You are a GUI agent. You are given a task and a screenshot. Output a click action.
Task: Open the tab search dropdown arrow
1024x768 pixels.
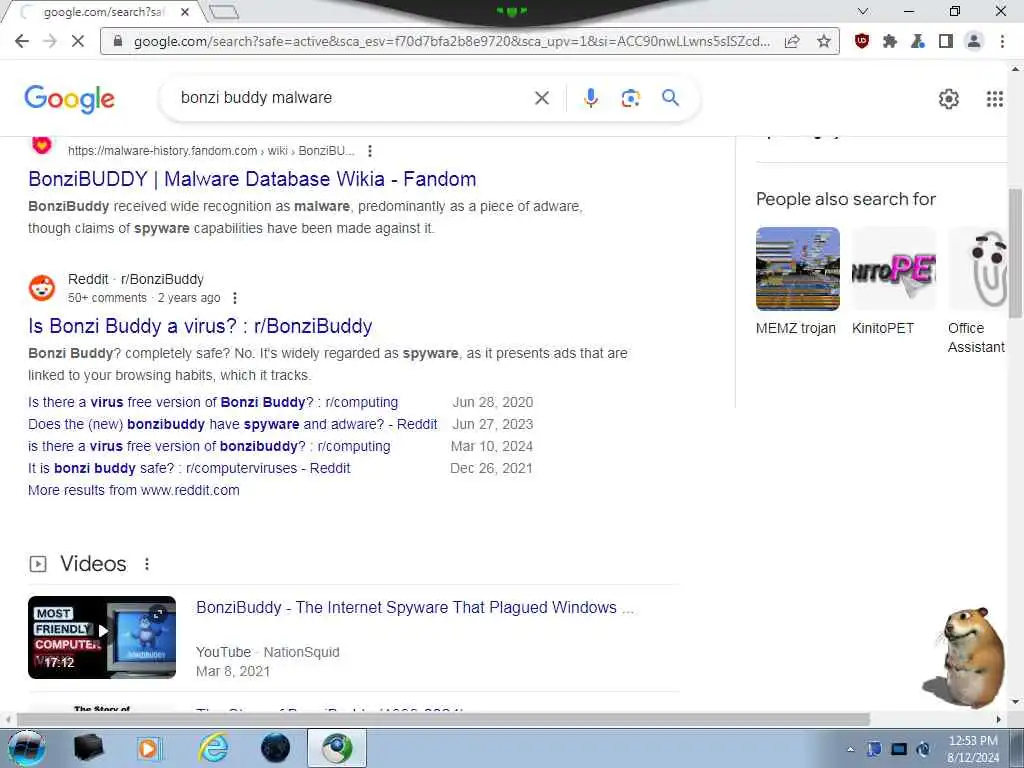[x=863, y=11]
